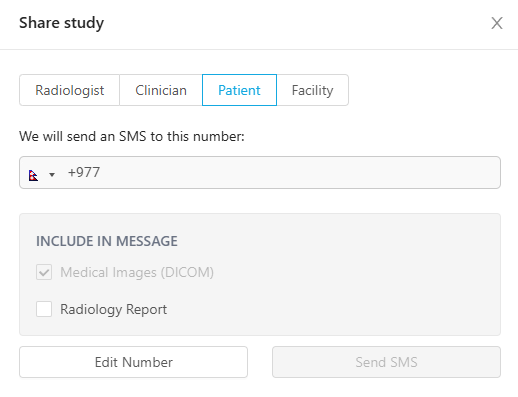Screen dimensions: 518x397
Task: Focus the phone number input field
Action: click(260, 172)
